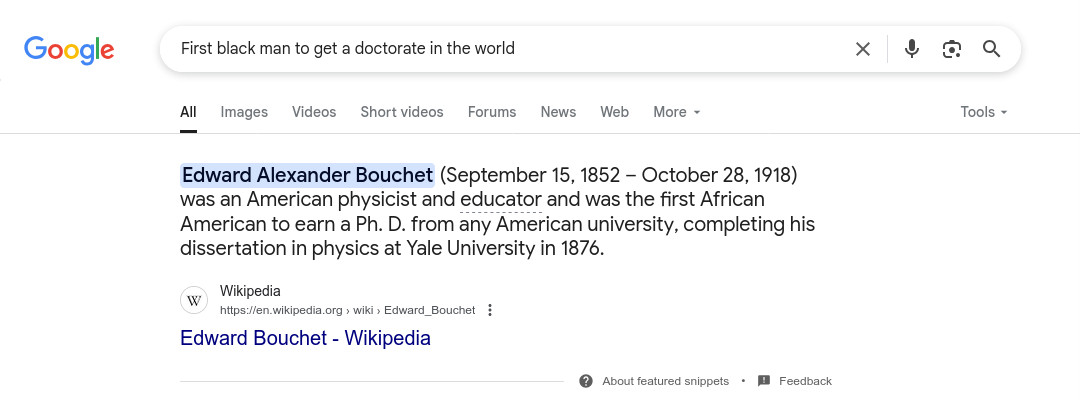This screenshot has width=1080, height=400.
Task: Open the News tab
Action: coord(558,112)
